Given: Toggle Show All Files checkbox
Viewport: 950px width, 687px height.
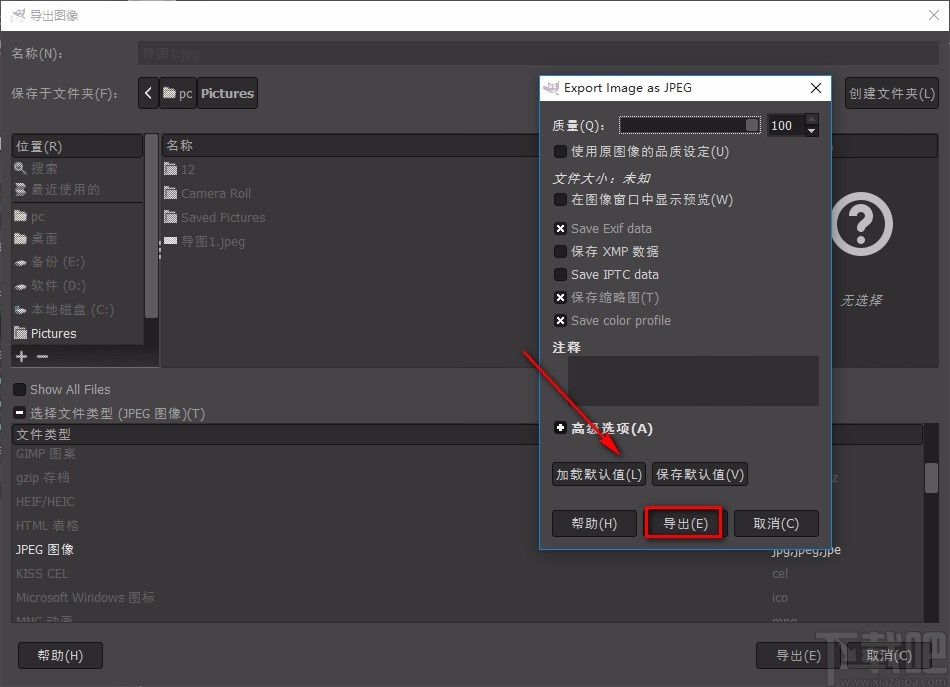Looking at the screenshot, I should coord(19,390).
